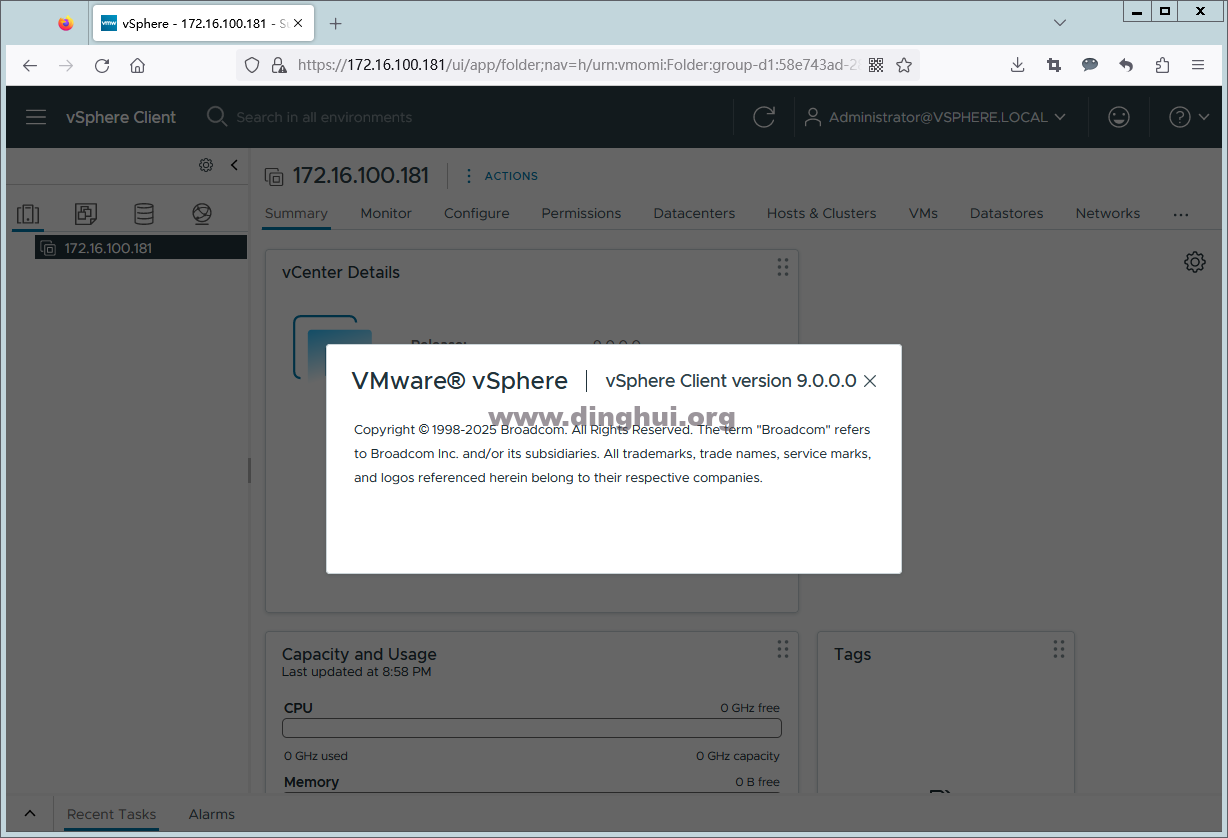Open the feedback smiley icon

[1119, 117]
